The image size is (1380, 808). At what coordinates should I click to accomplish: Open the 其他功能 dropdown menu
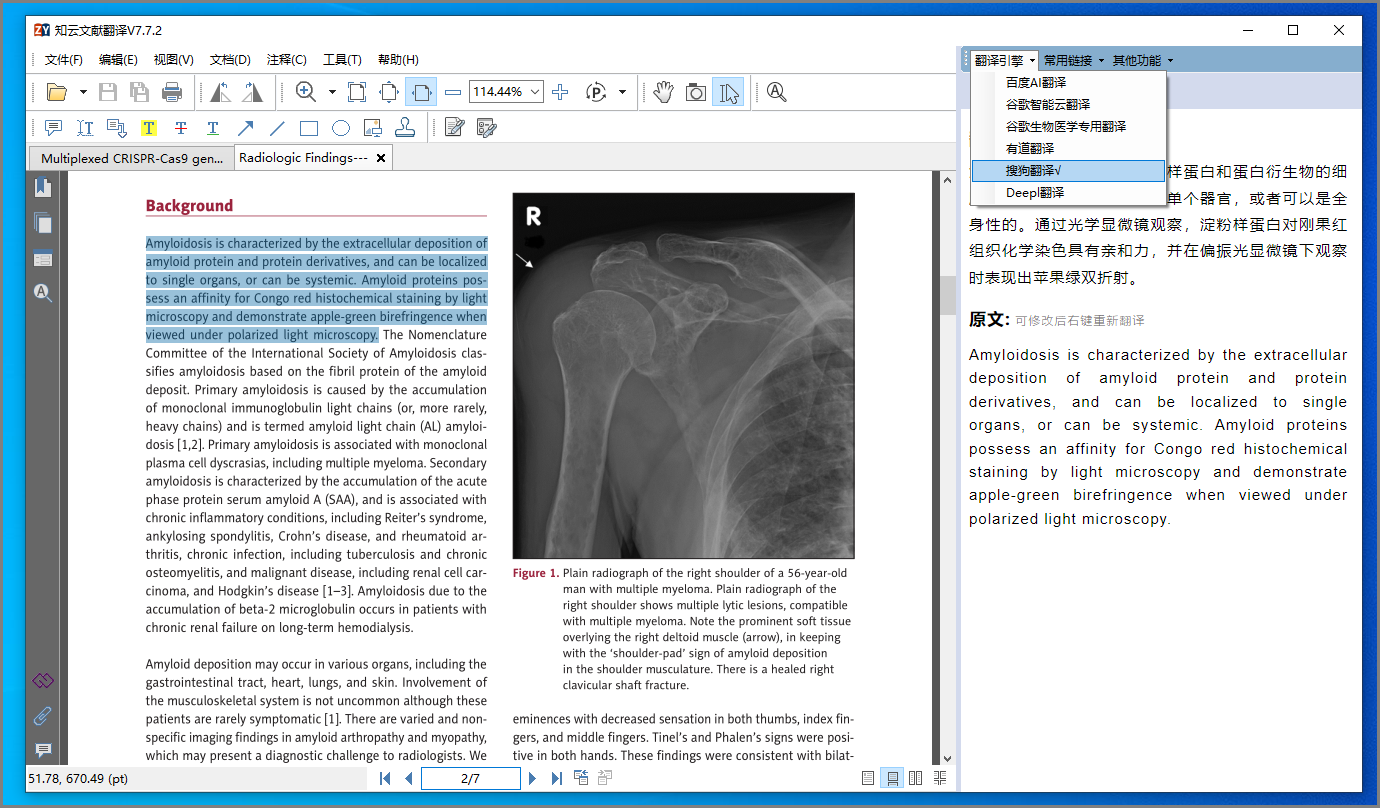pyautogui.click(x=1143, y=61)
